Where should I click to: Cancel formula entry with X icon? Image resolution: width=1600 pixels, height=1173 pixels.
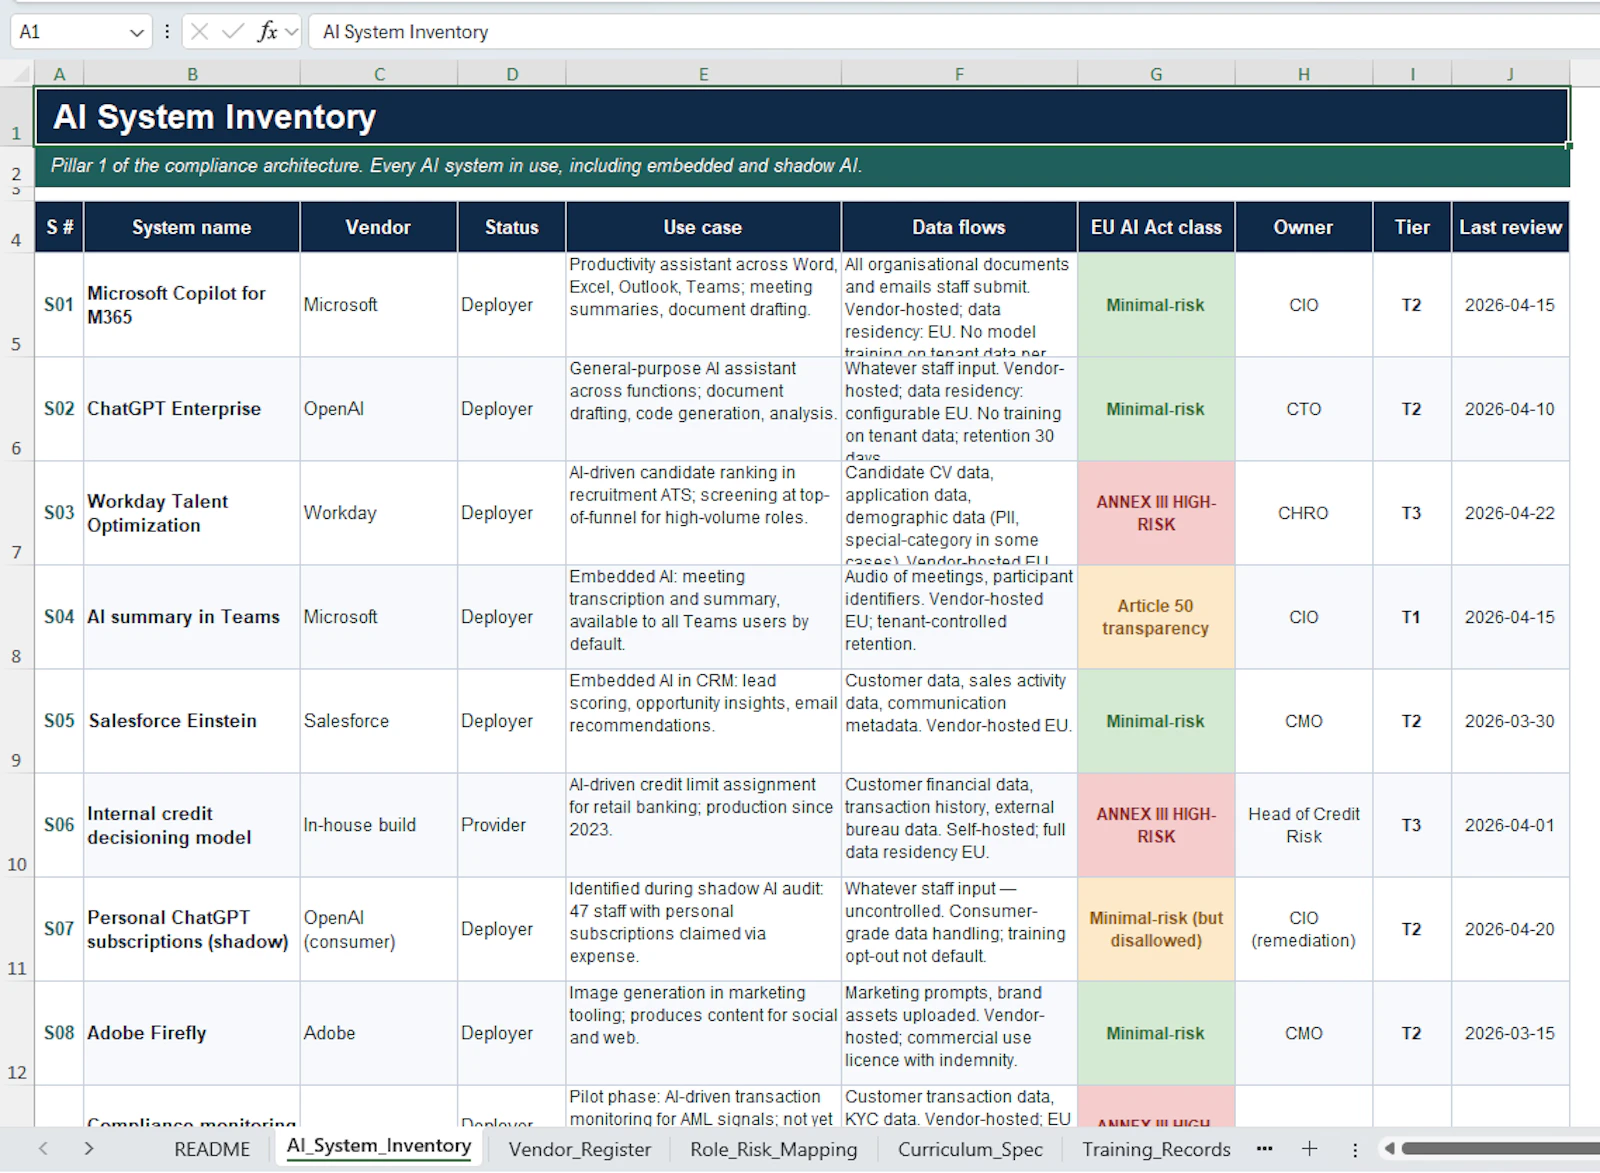[x=199, y=32]
